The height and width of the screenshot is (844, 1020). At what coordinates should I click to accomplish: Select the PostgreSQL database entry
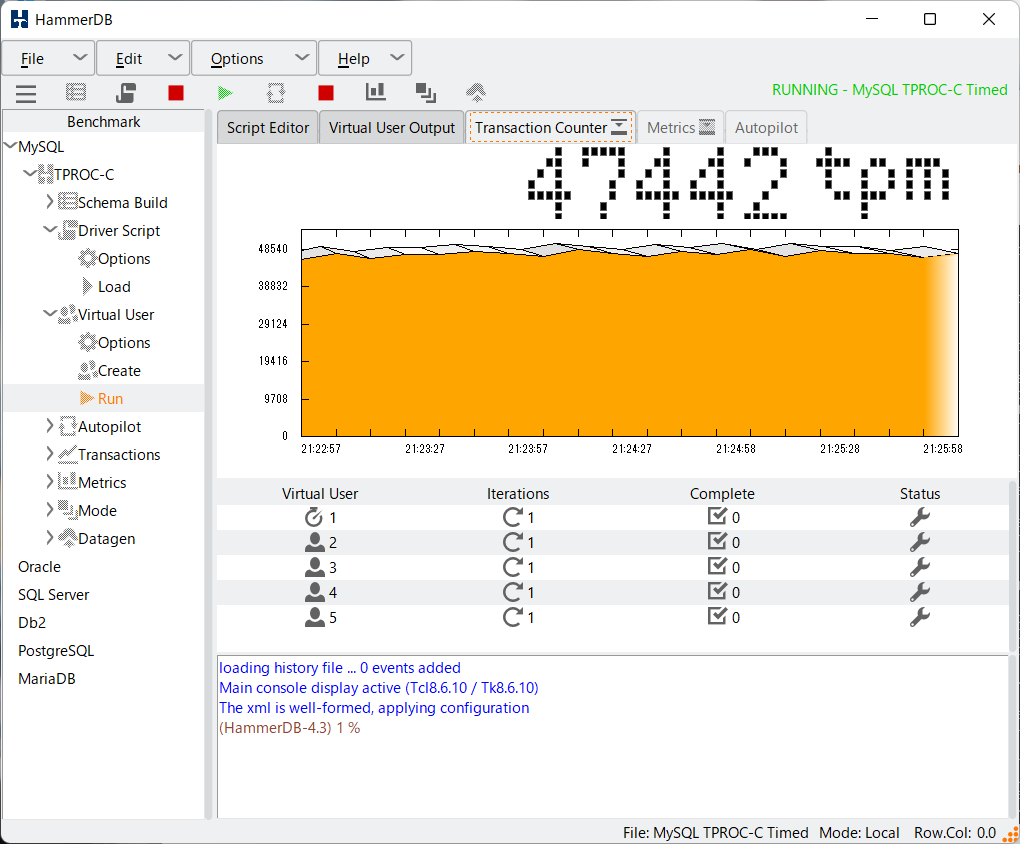[x=56, y=650]
